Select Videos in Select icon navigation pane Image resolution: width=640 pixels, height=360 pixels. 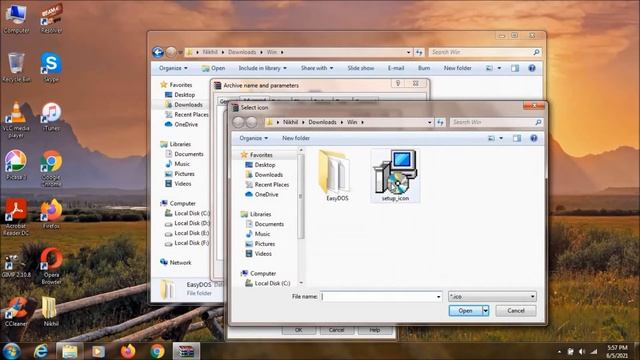(263, 253)
